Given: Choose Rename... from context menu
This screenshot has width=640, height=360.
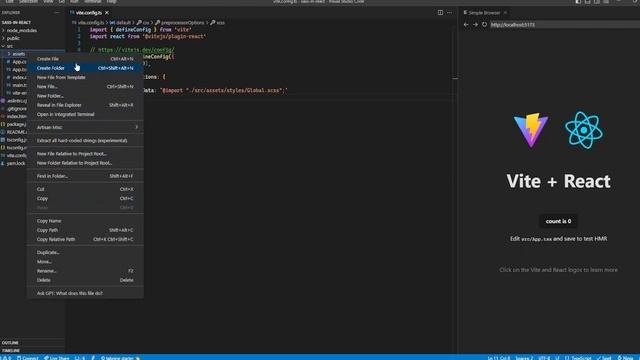Looking at the screenshot, I should tap(85, 271).
